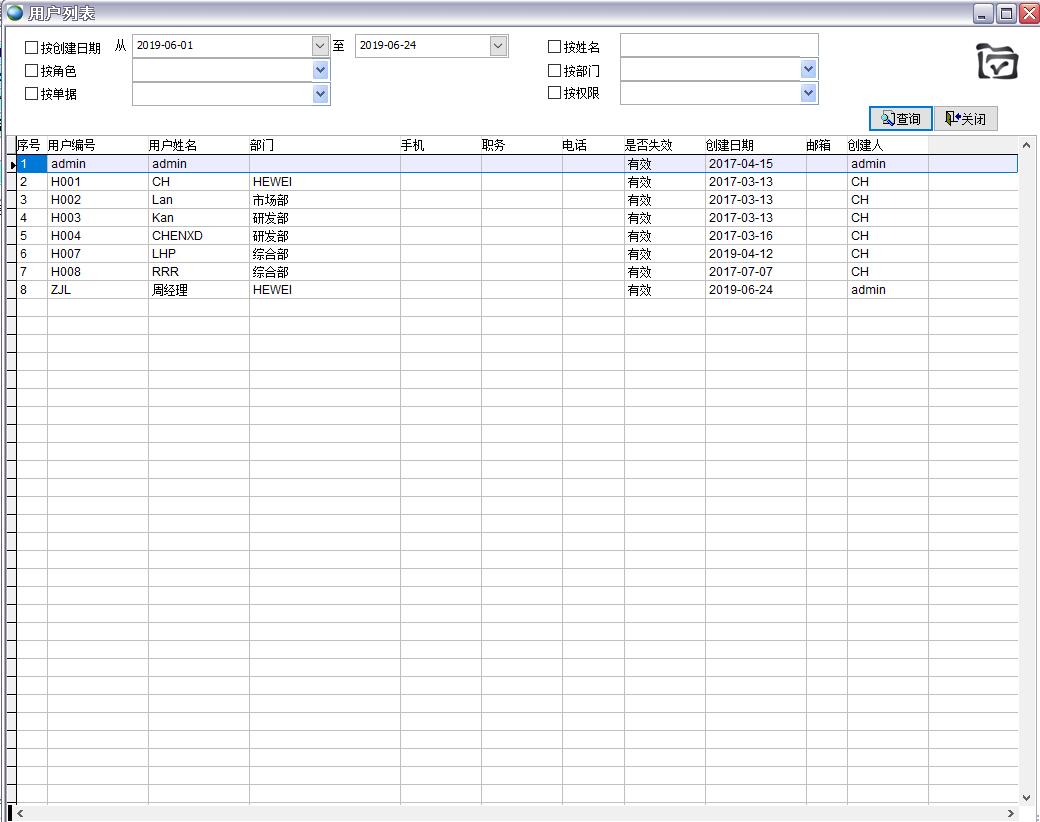The width and height of the screenshot is (1040, 822).
Task: Expand the 按权限 permission dropdown
Action: 808,93
